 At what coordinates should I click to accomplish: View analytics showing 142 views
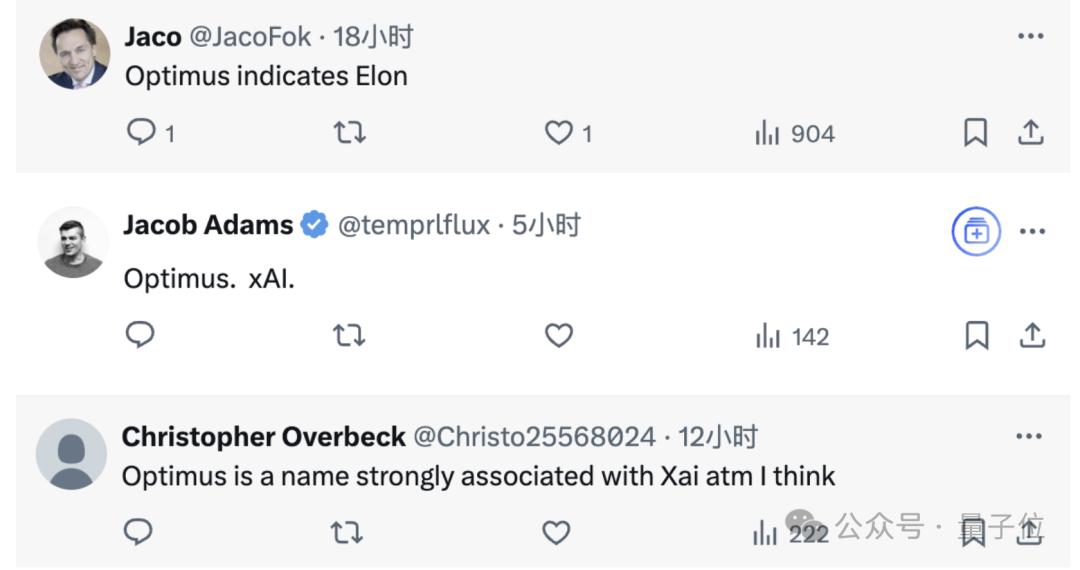coord(793,337)
